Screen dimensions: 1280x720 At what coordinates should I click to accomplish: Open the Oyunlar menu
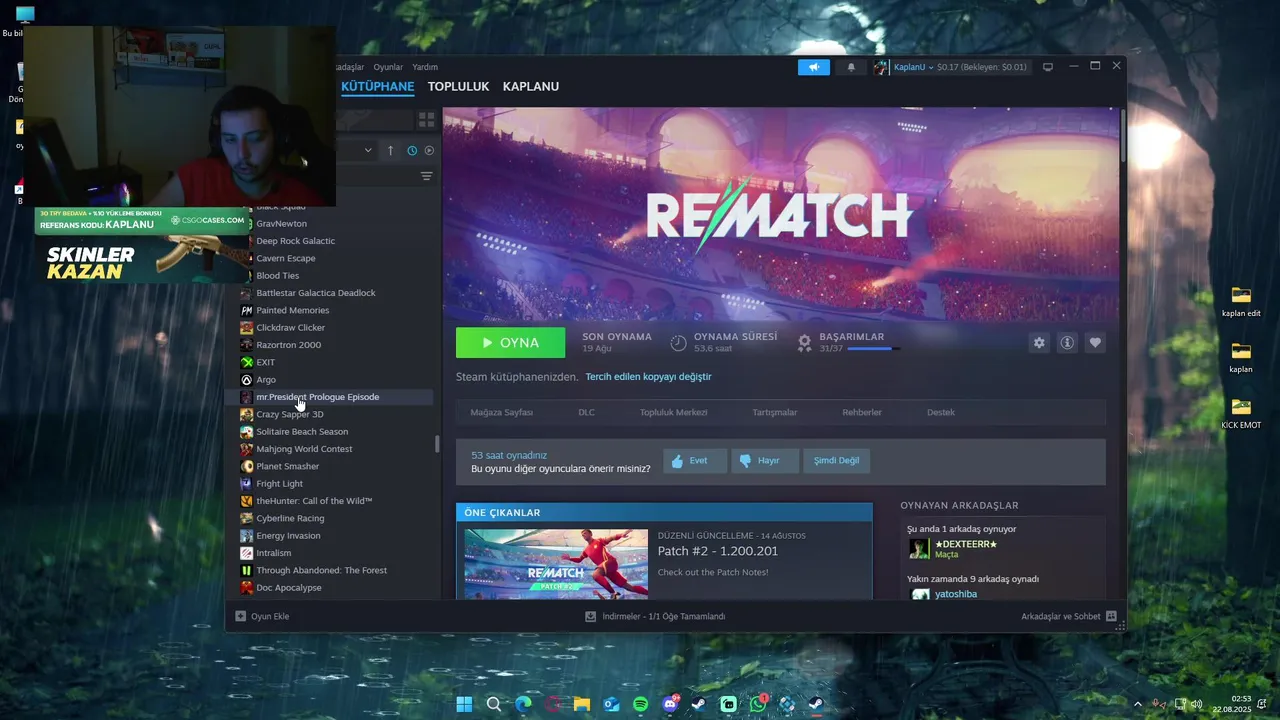tap(388, 67)
